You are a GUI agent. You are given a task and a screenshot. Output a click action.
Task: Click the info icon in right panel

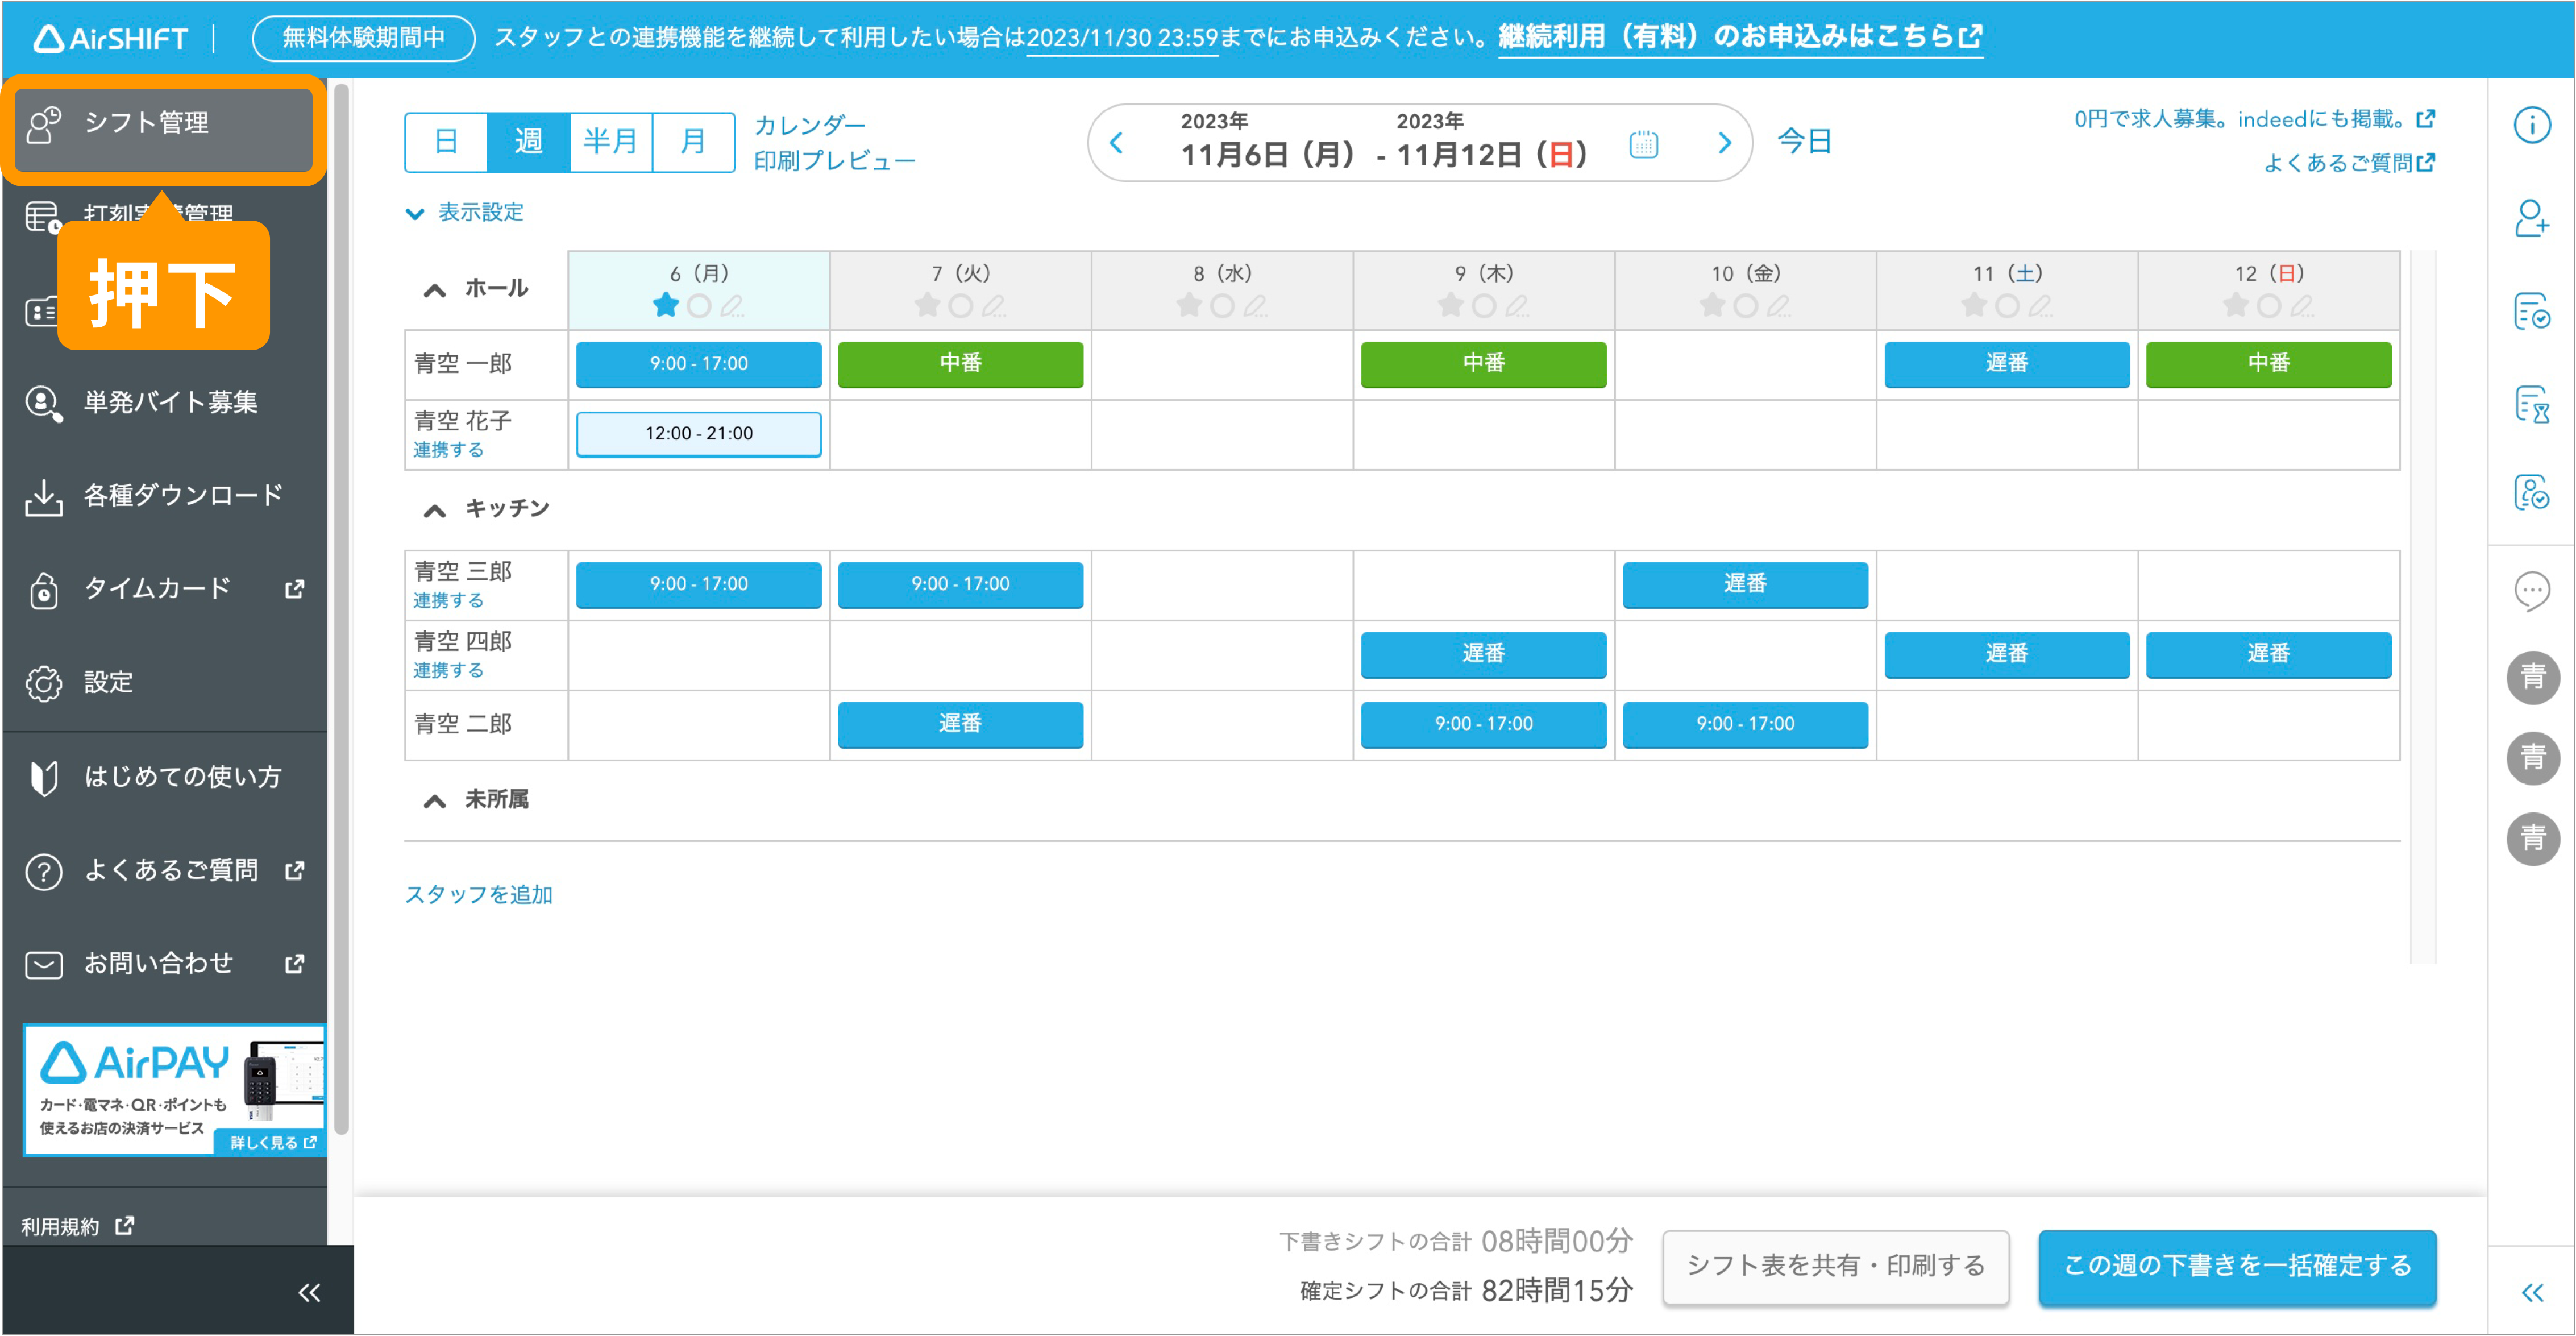[2531, 125]
